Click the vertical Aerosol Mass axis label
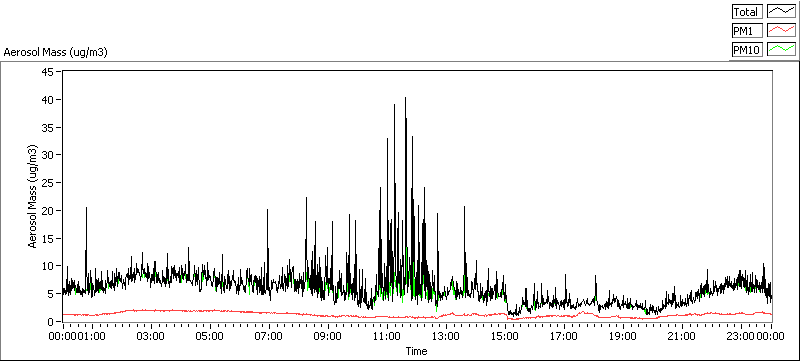Image resolution: width=800 pixels, height=361 pixels. click(x=33, y=196)
